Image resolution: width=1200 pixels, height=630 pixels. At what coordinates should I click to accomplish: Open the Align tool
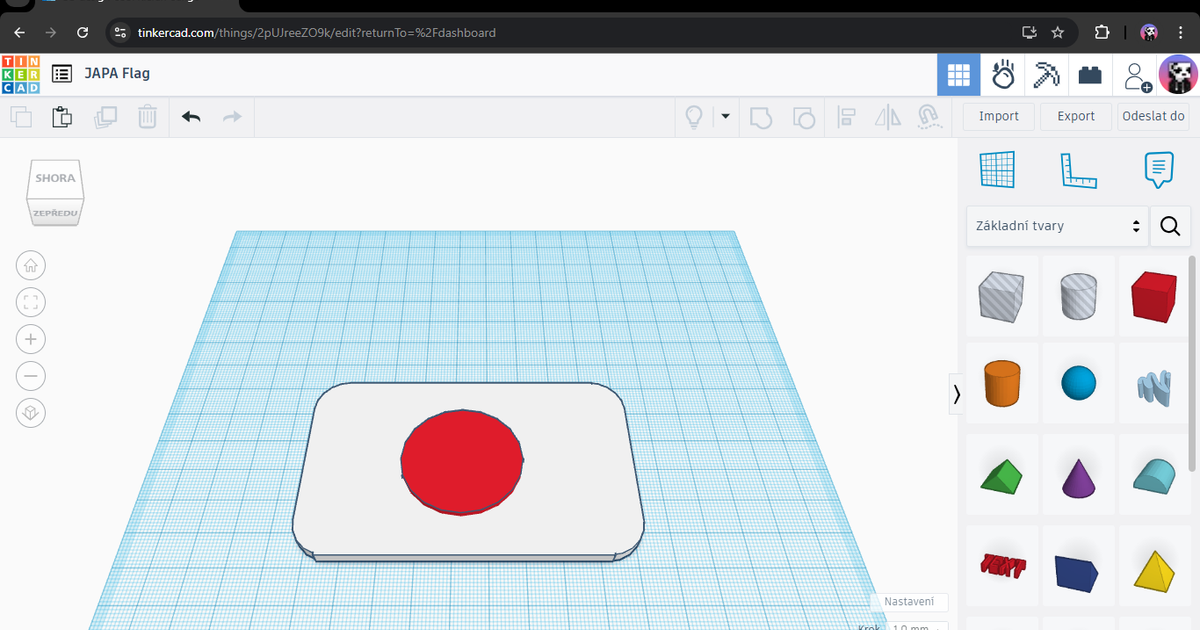pos(845,117)
